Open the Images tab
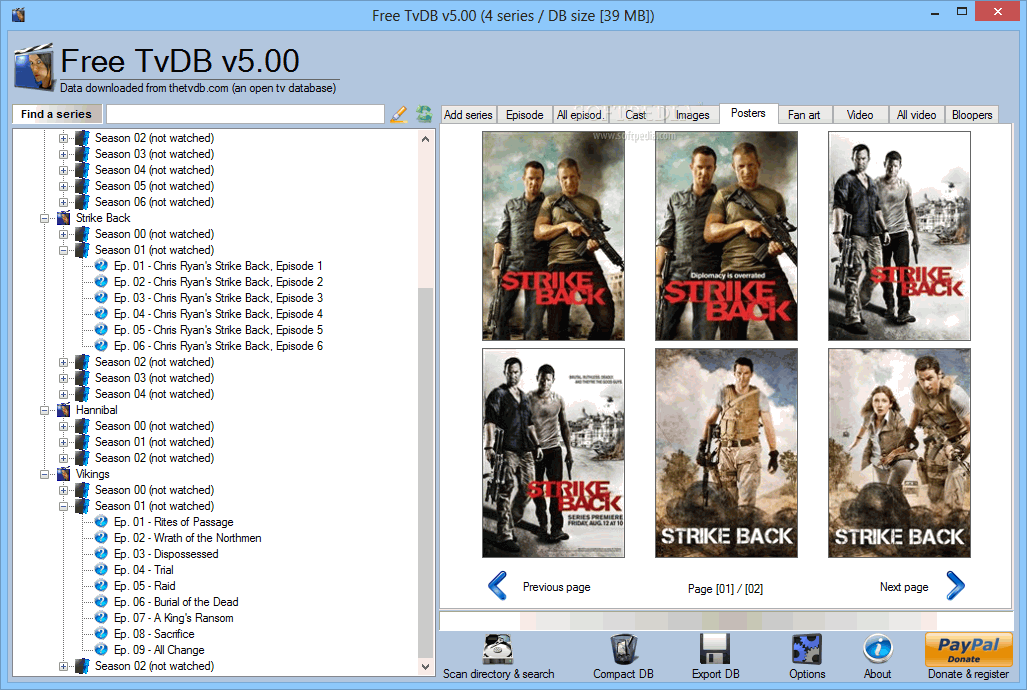Viewport: 1027px width, 690px height. coord(692,115)
